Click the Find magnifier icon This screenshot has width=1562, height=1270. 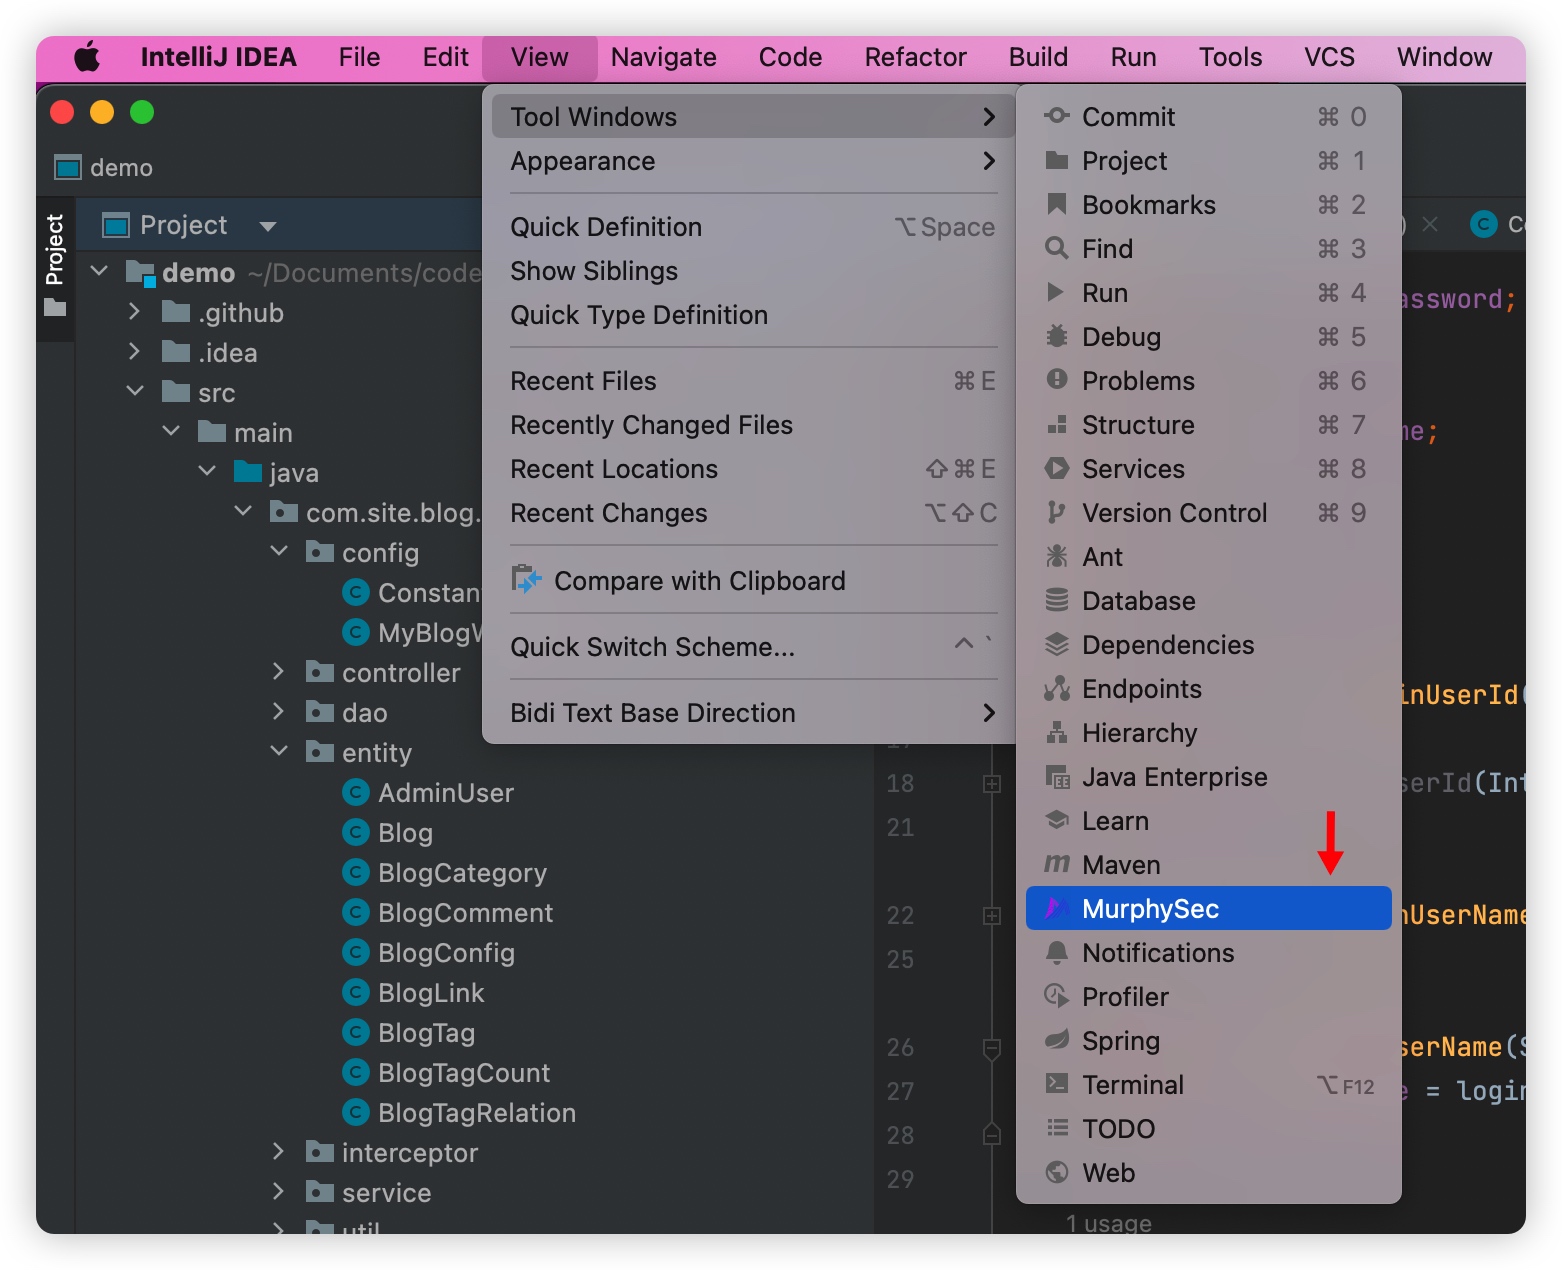pyautogui.click(x=1056, y=248)
